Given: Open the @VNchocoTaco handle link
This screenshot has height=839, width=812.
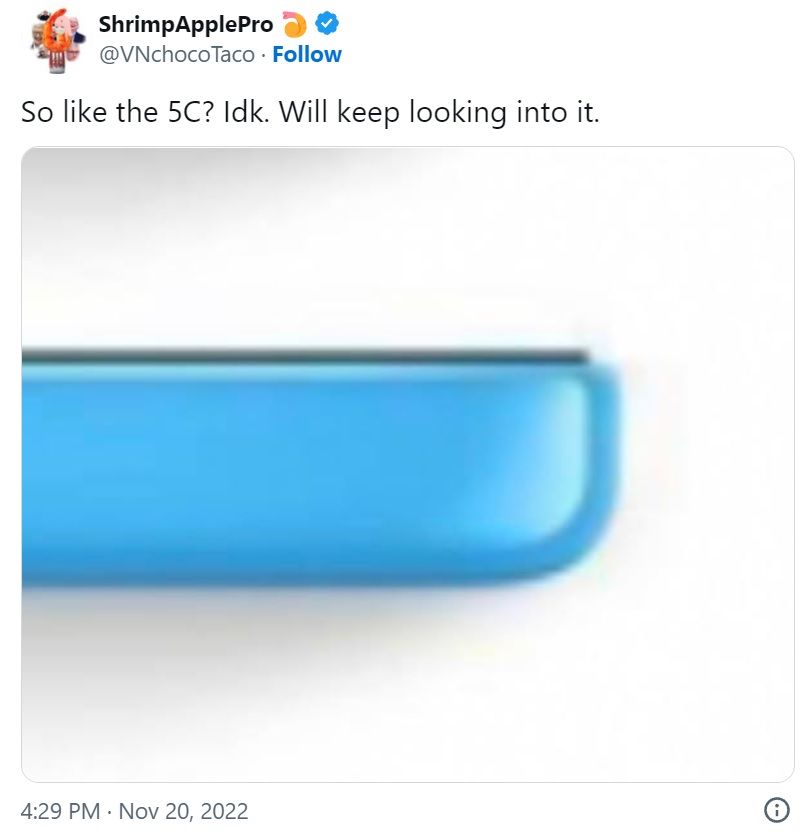Looking at the screenshot, I should click(177, 54).
